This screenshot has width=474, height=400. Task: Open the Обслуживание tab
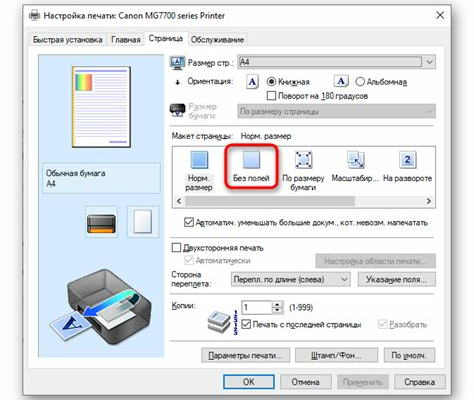coord(217,40)
